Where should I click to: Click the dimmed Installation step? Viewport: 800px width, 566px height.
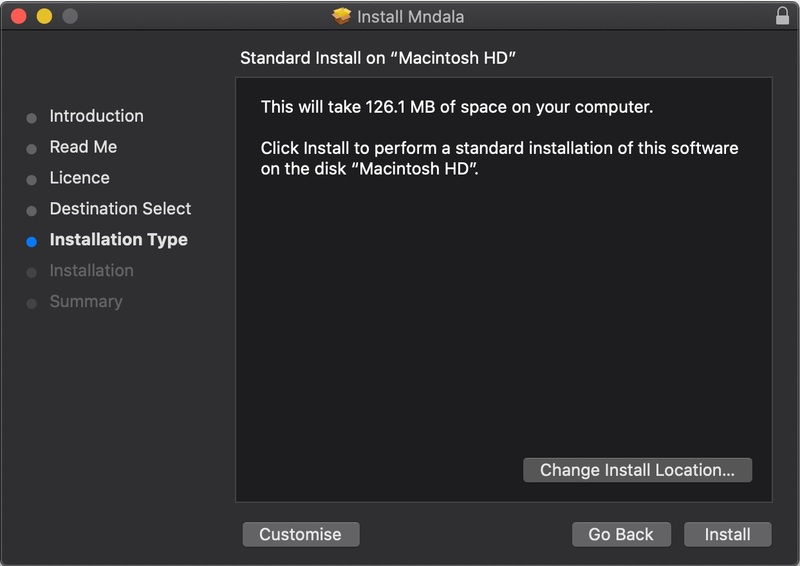tap(91, 271)
